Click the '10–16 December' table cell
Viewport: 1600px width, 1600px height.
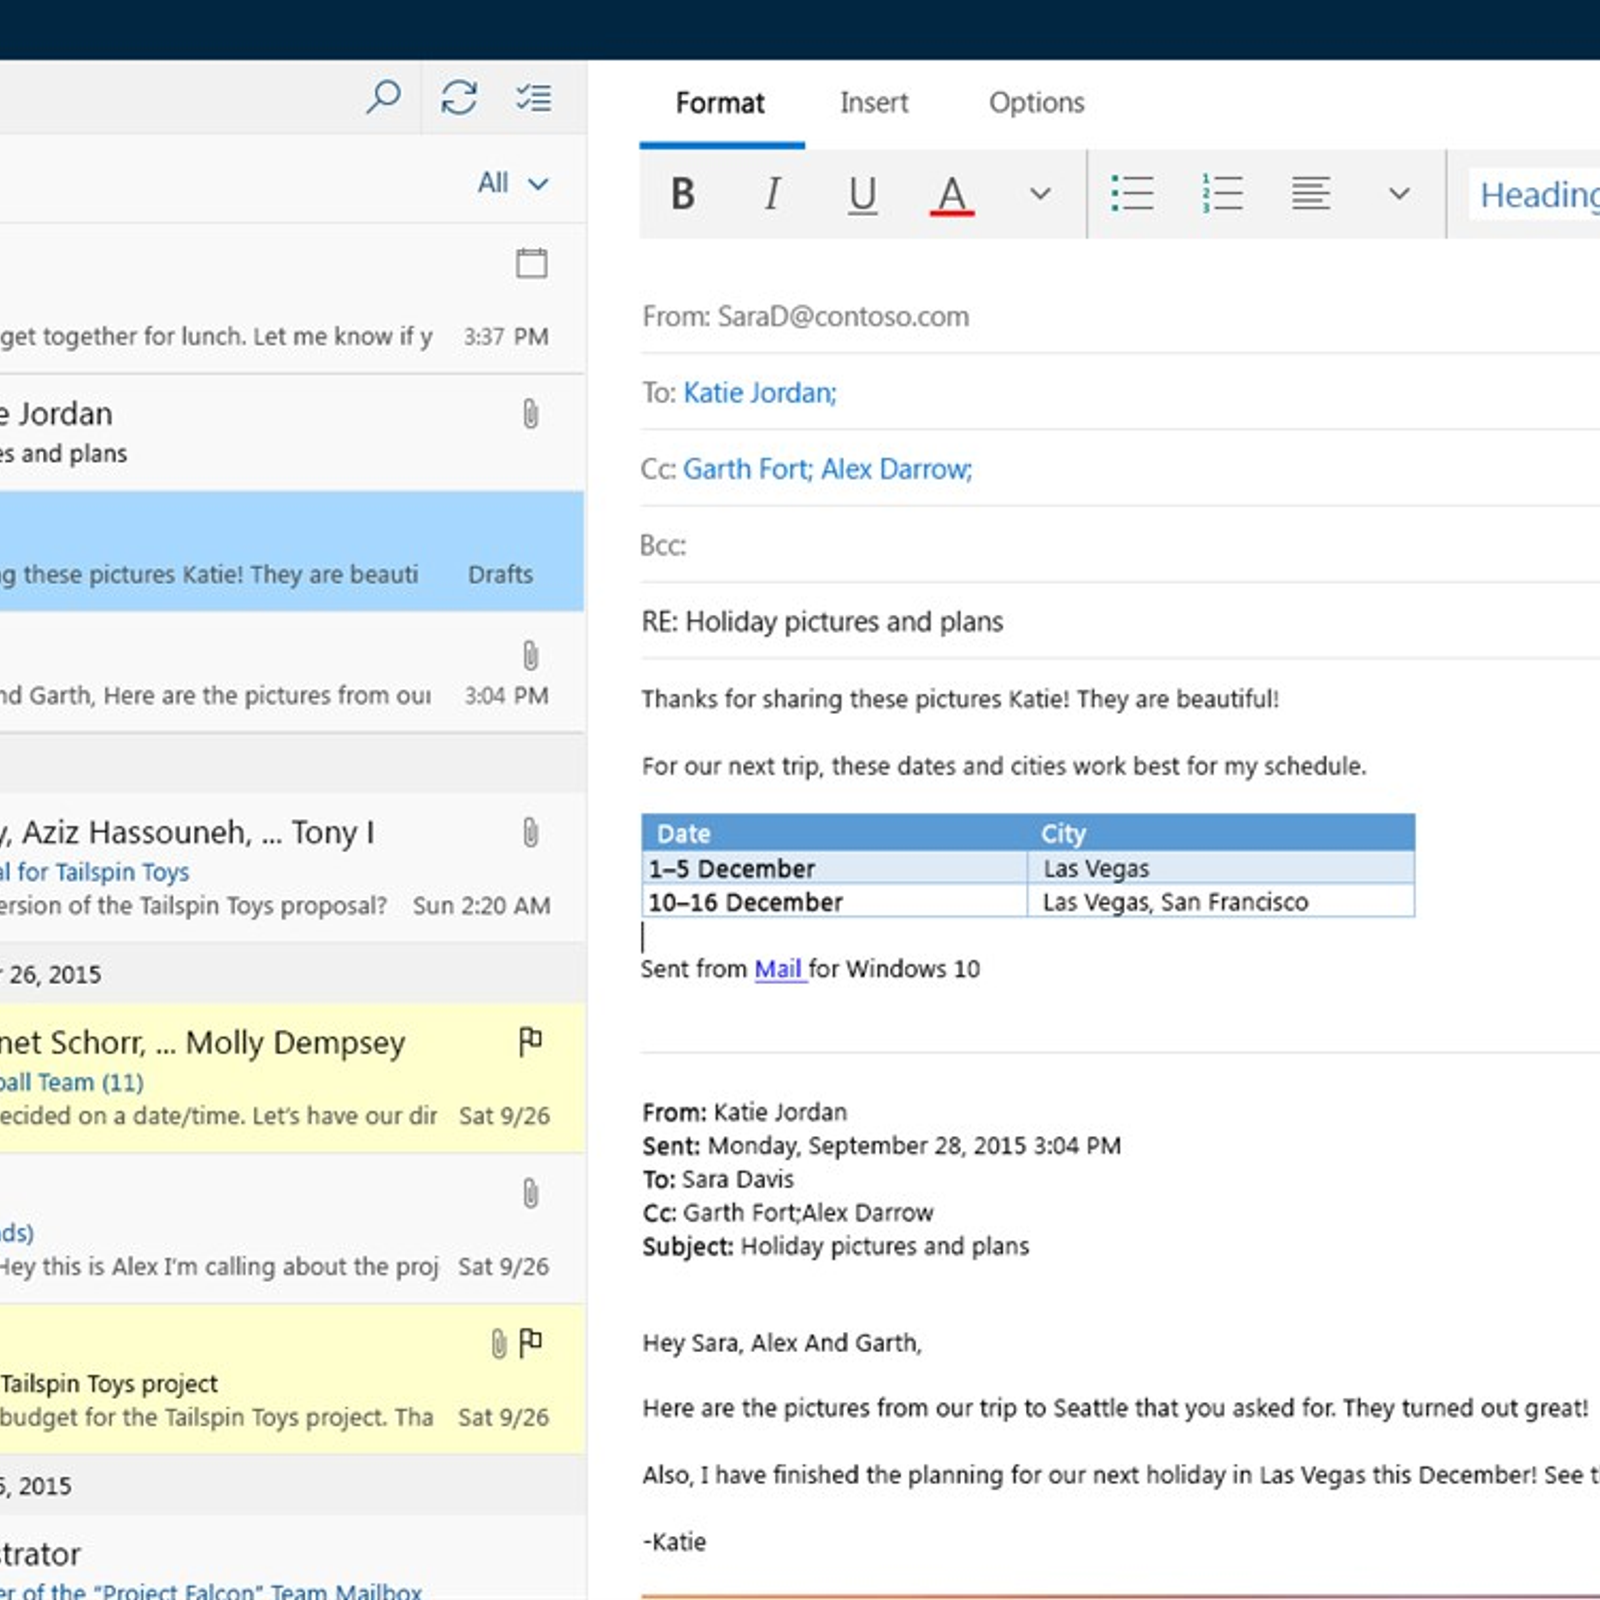834,901
